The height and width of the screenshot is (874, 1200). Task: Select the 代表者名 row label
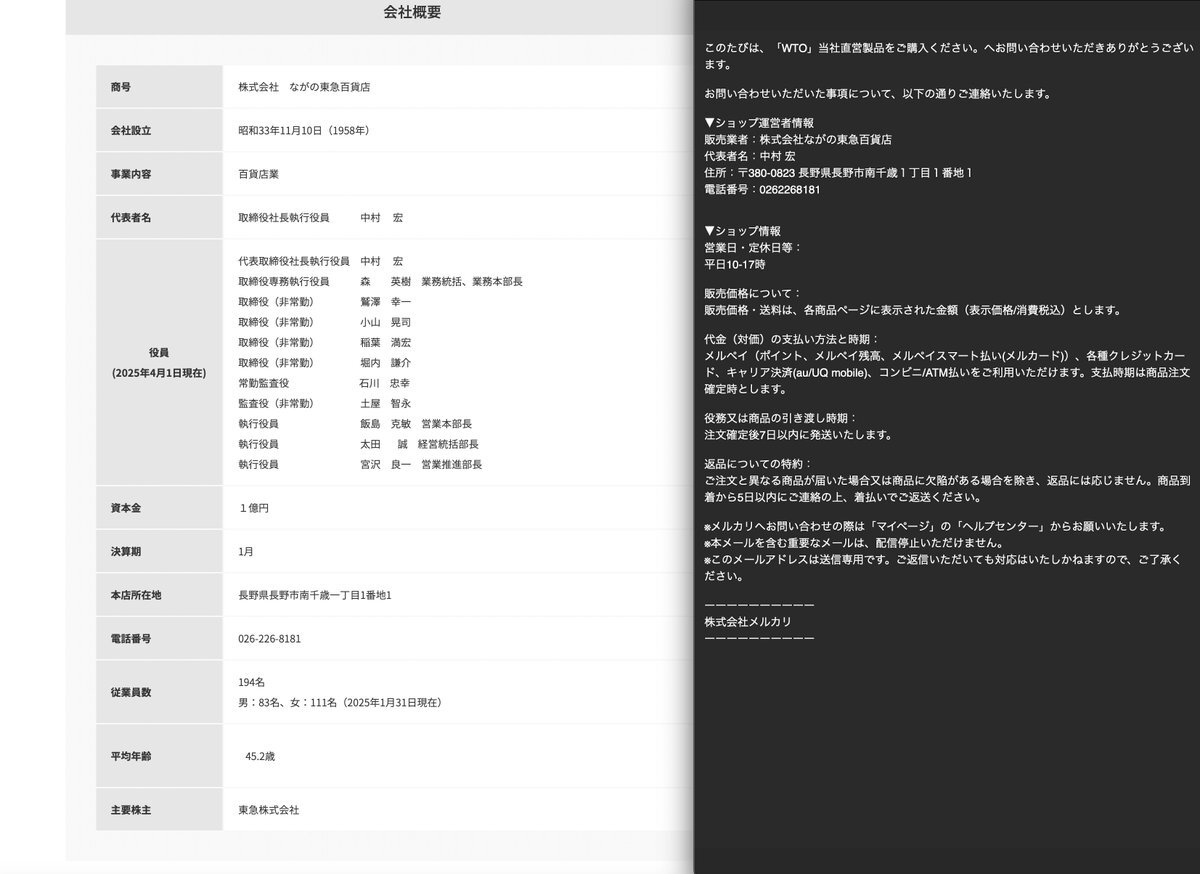pos(131,217)
